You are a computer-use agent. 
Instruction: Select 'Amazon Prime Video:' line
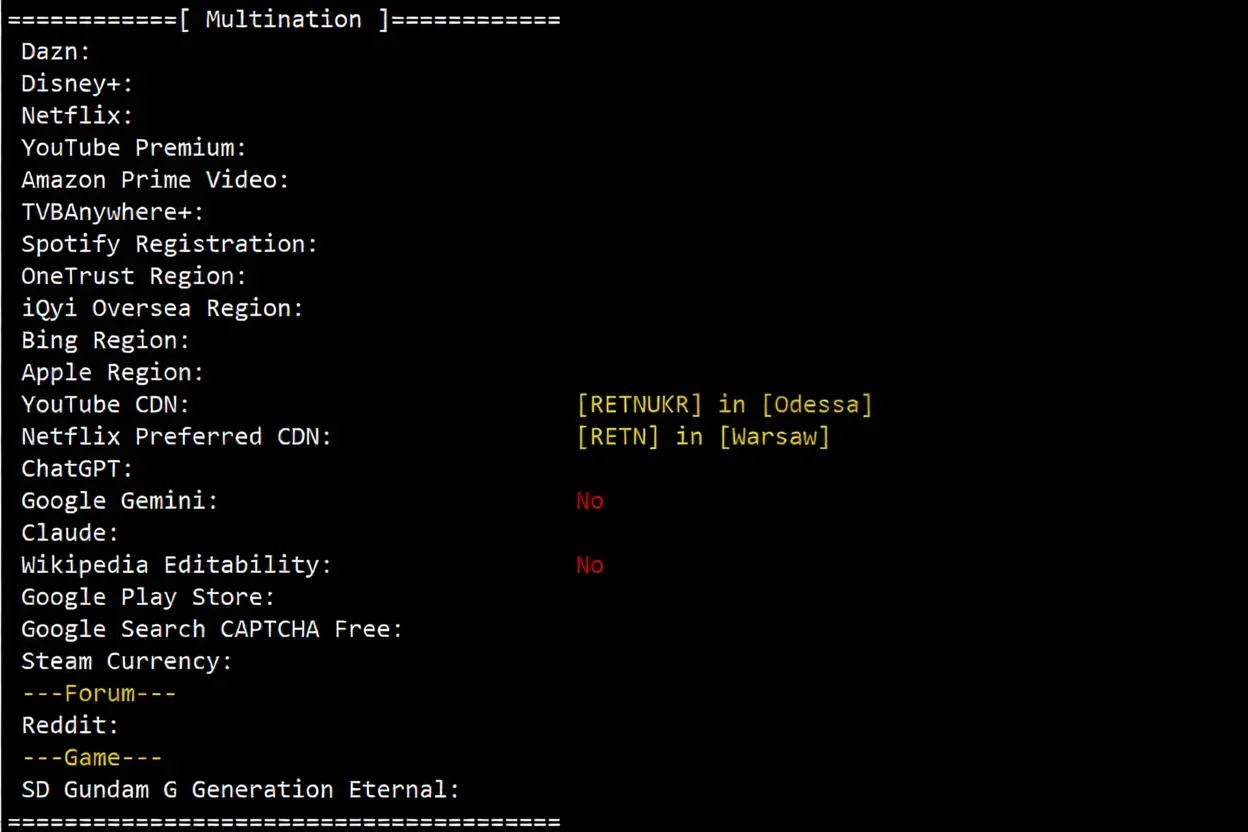click(x=155, y=180)
